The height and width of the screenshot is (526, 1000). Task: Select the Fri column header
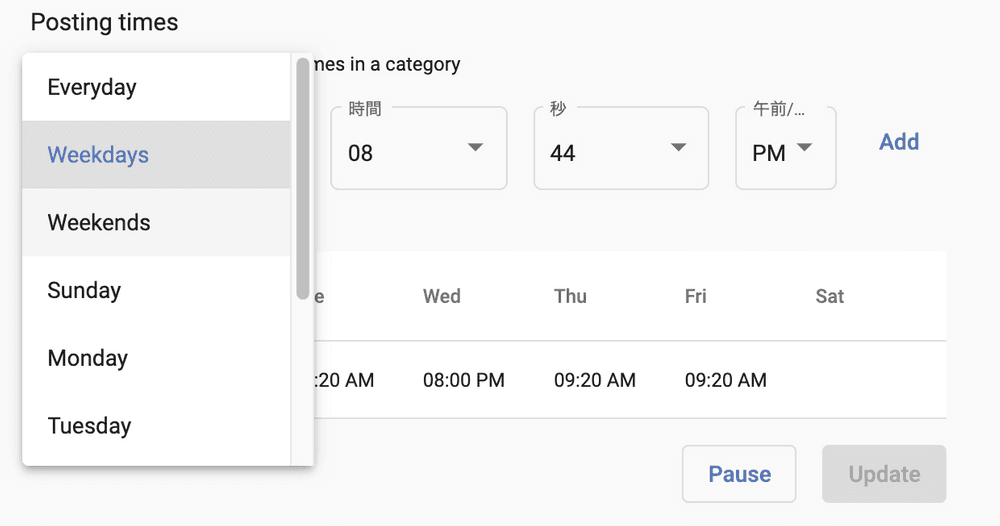(x=696, y=296)
